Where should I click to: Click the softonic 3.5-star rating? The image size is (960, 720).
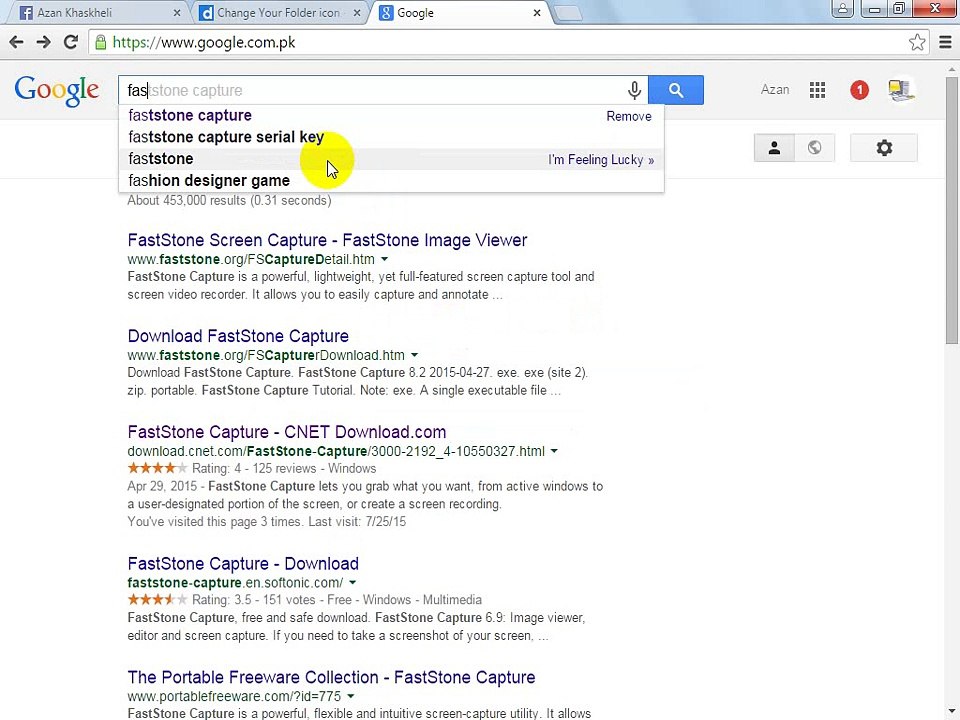157,600
